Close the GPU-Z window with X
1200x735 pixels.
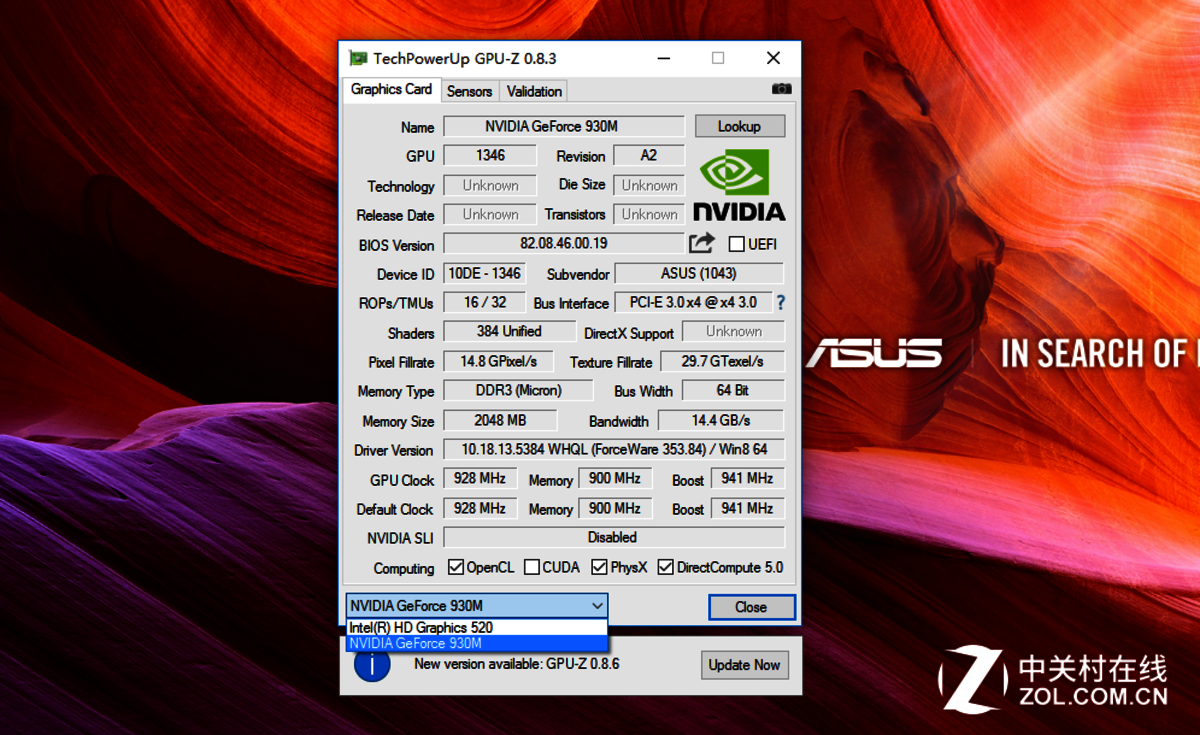click(x=773, y=59)
